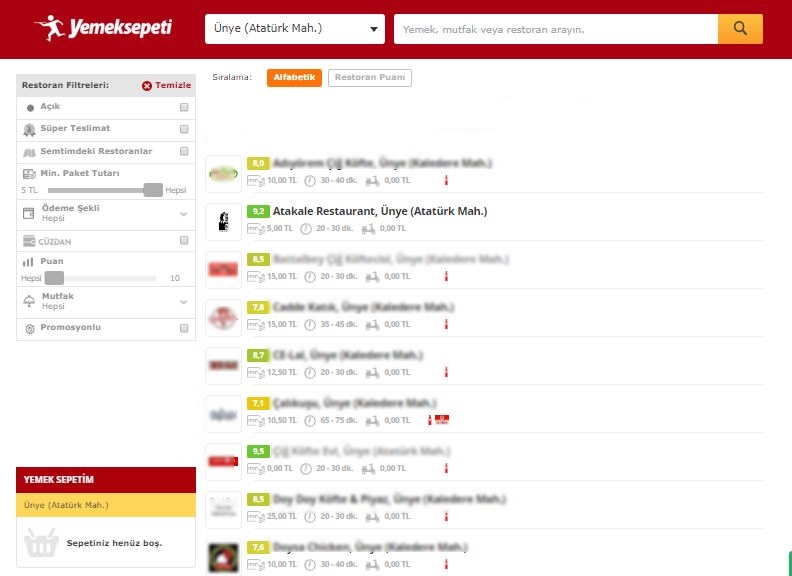Click the 8,0 rating restaurant logo
The height and width of the screenshot is (576, 792).
223,174
